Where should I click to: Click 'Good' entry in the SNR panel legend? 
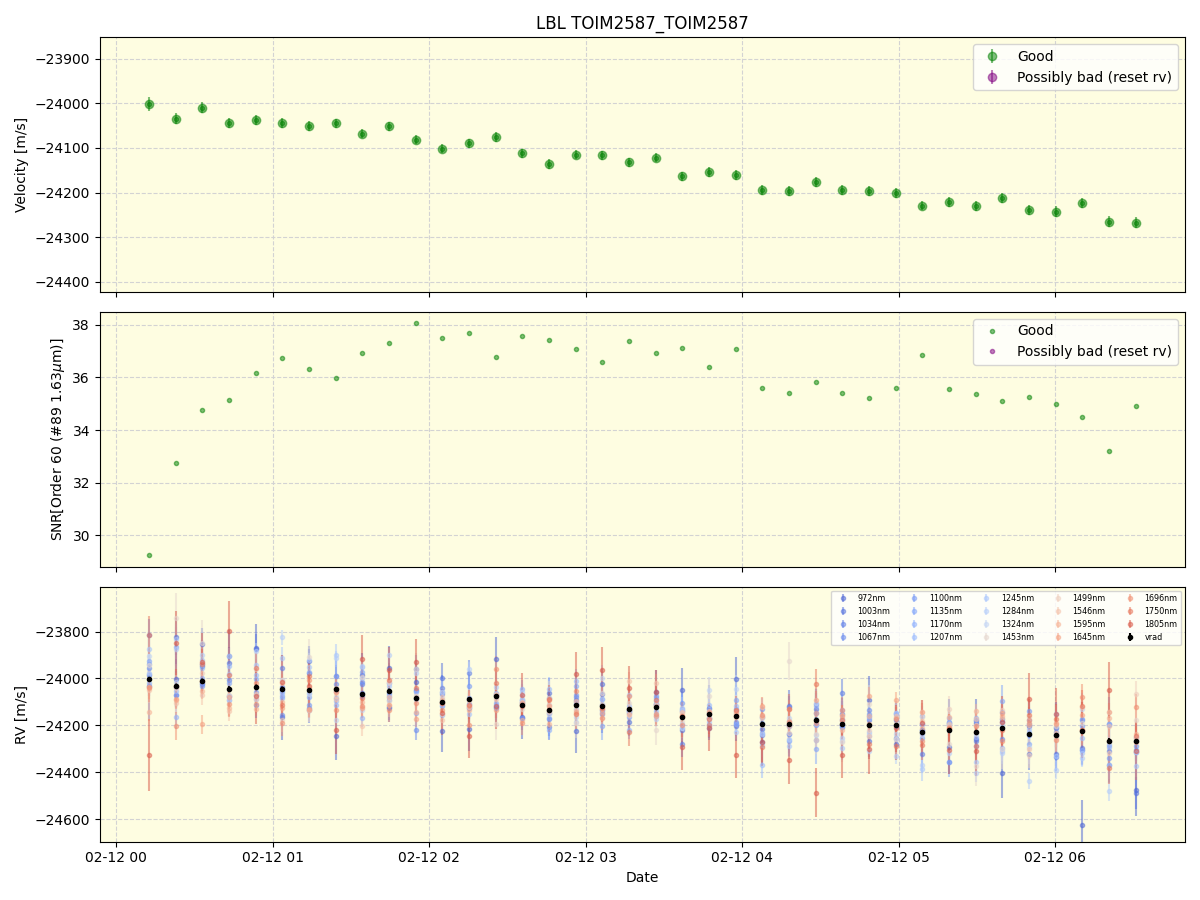[1035, 330]
